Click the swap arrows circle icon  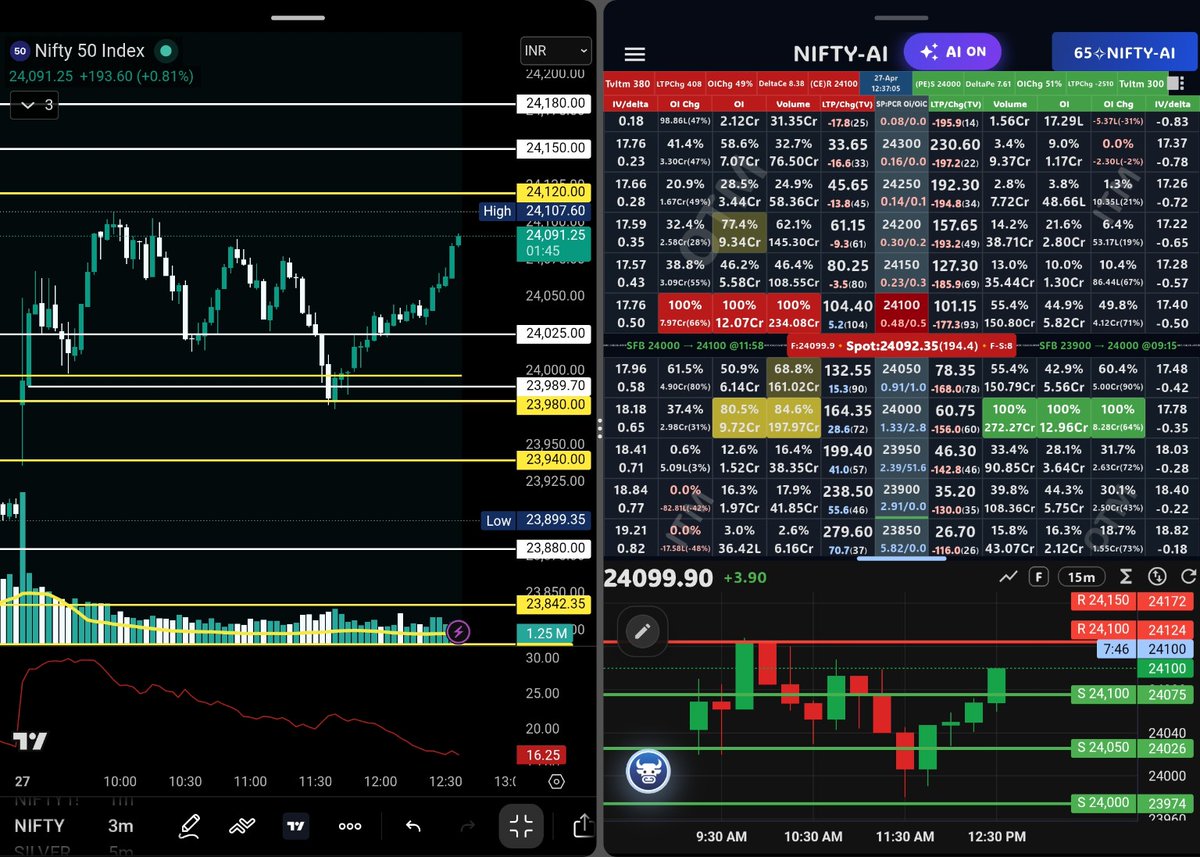coord(1158,577)
